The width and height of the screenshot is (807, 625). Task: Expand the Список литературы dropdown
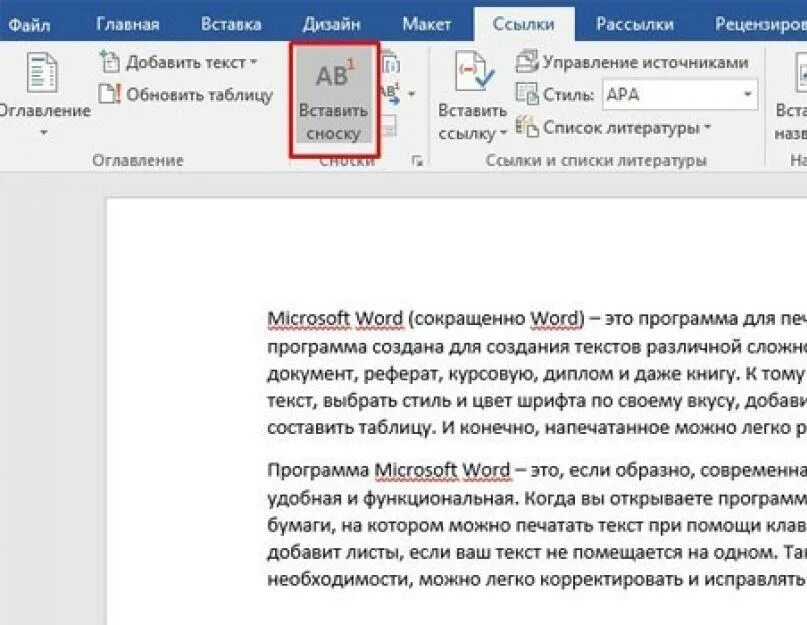click(x=708, y=127)
